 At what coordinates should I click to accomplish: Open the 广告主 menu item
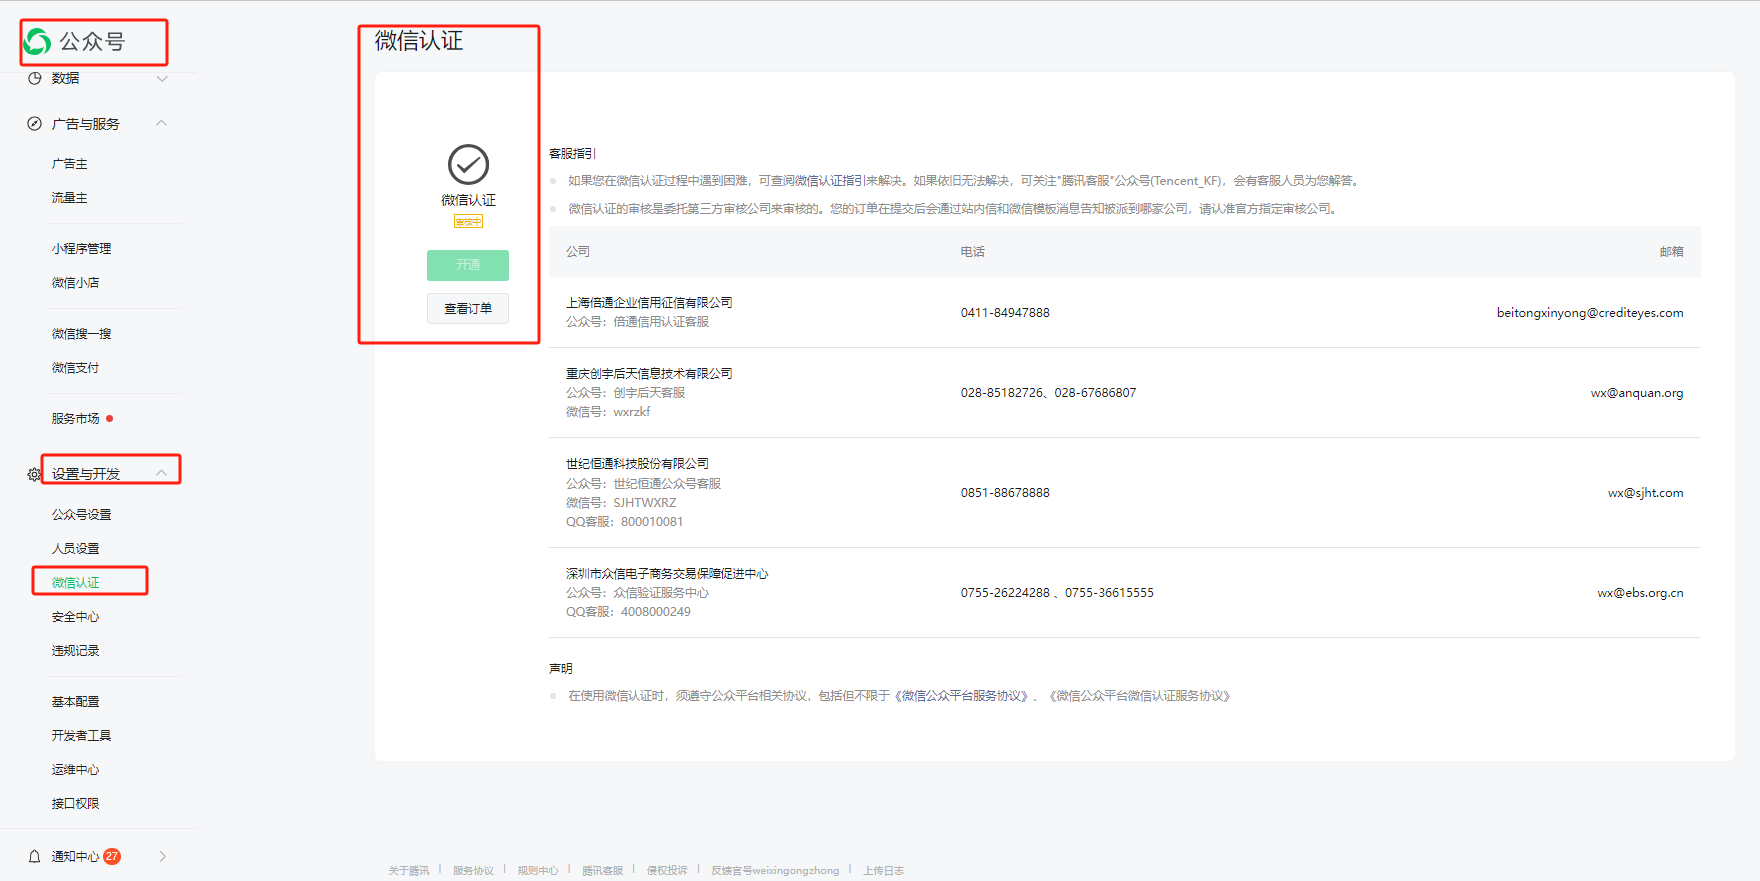coord(70,164)
